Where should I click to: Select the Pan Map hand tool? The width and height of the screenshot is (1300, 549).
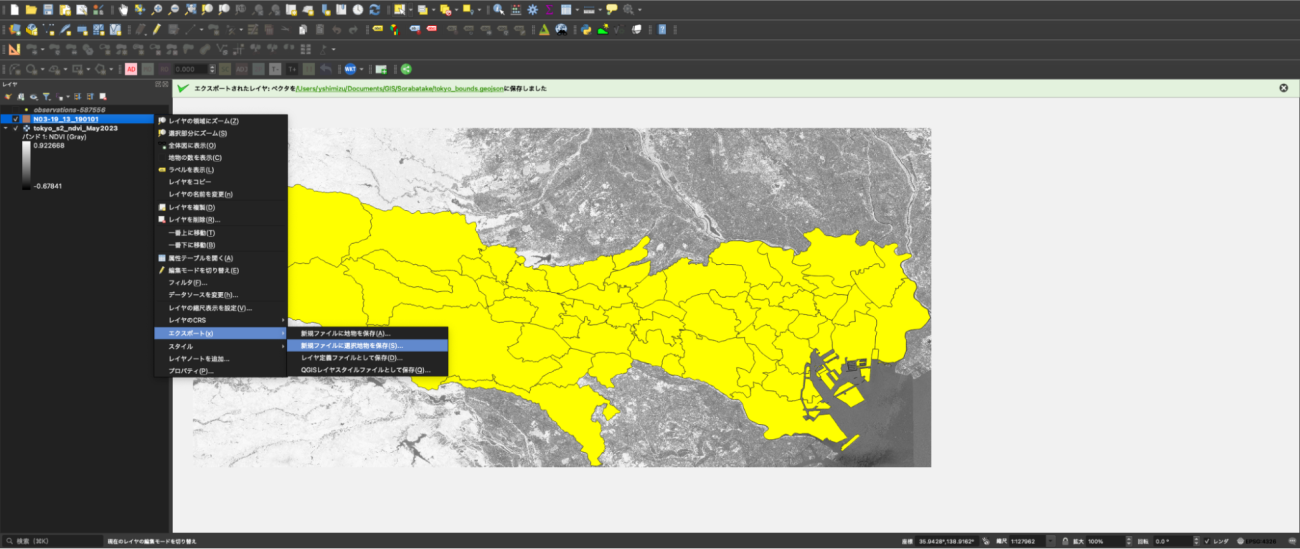pos(123,9)
